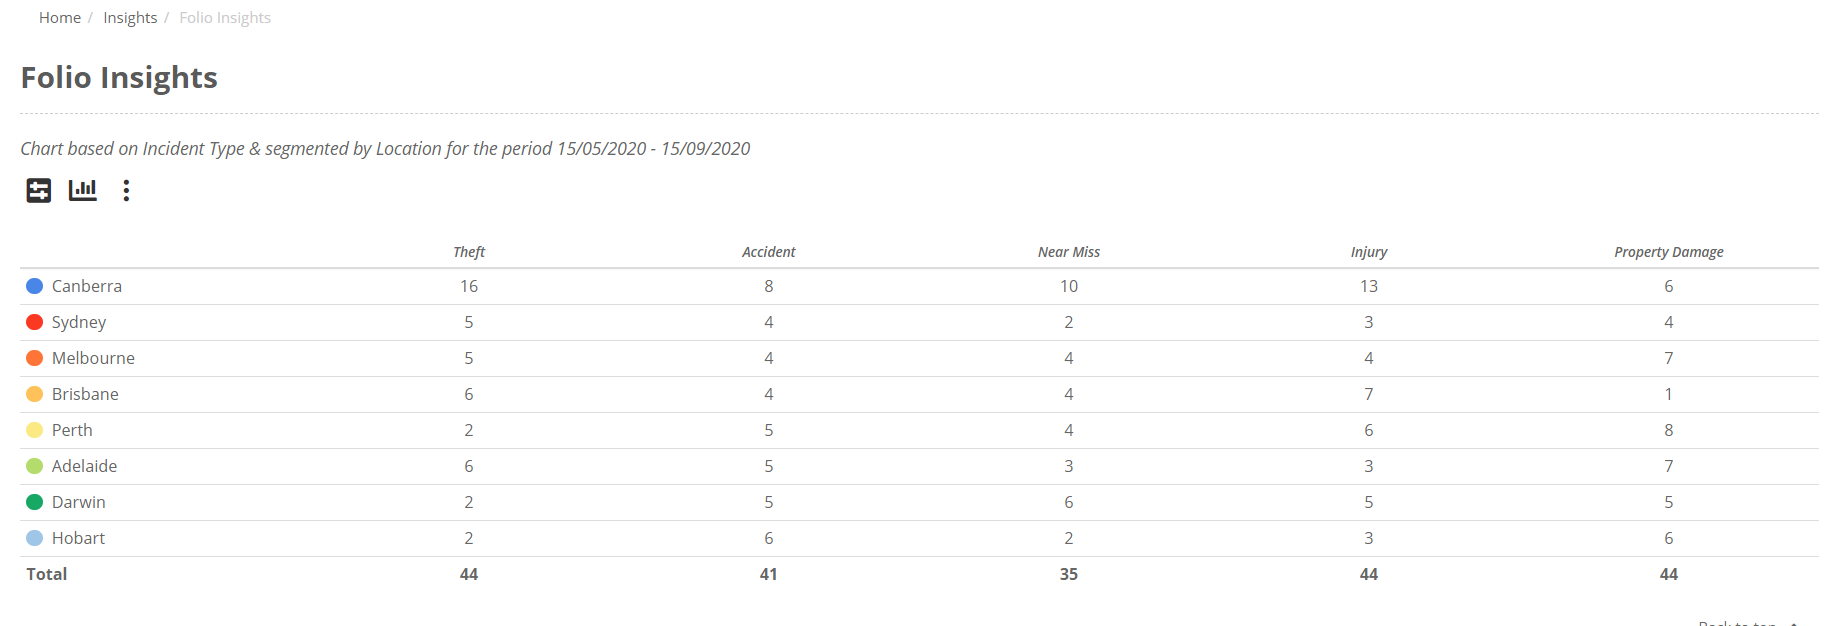Open the filter settings sliders icon
The width and height of the screenshot is (1824, 626).
[39, 190]
